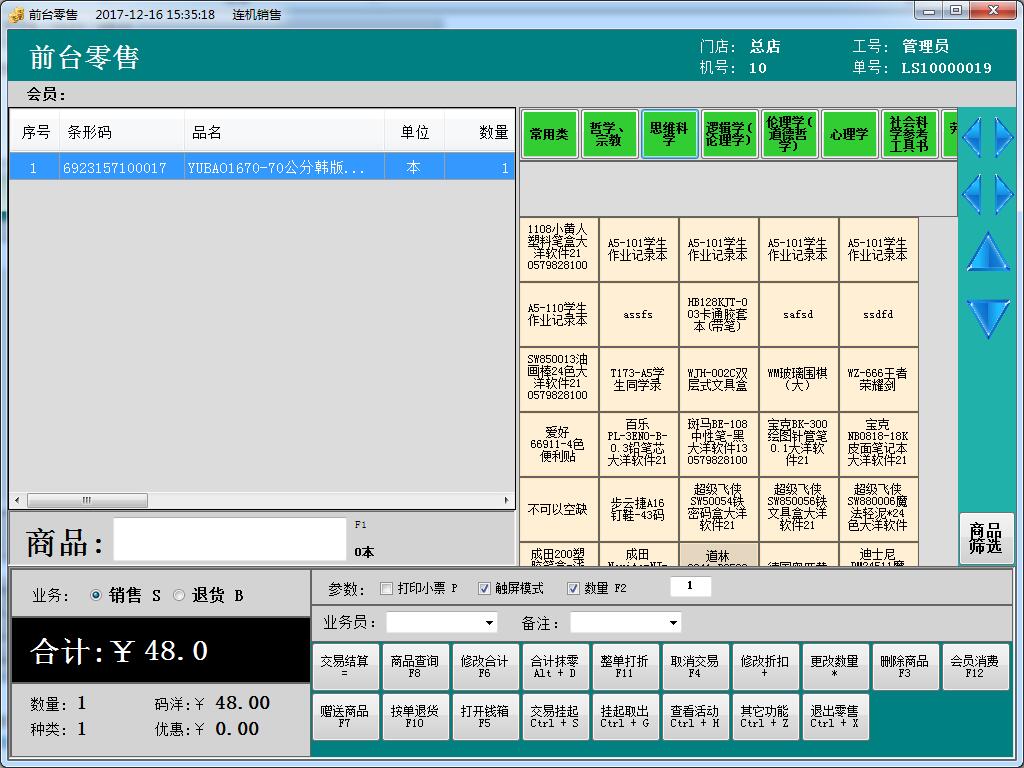Click the sales list scrollbar right arrow
This screenshot has height=768, width=1024.
(x=507, y=500)
